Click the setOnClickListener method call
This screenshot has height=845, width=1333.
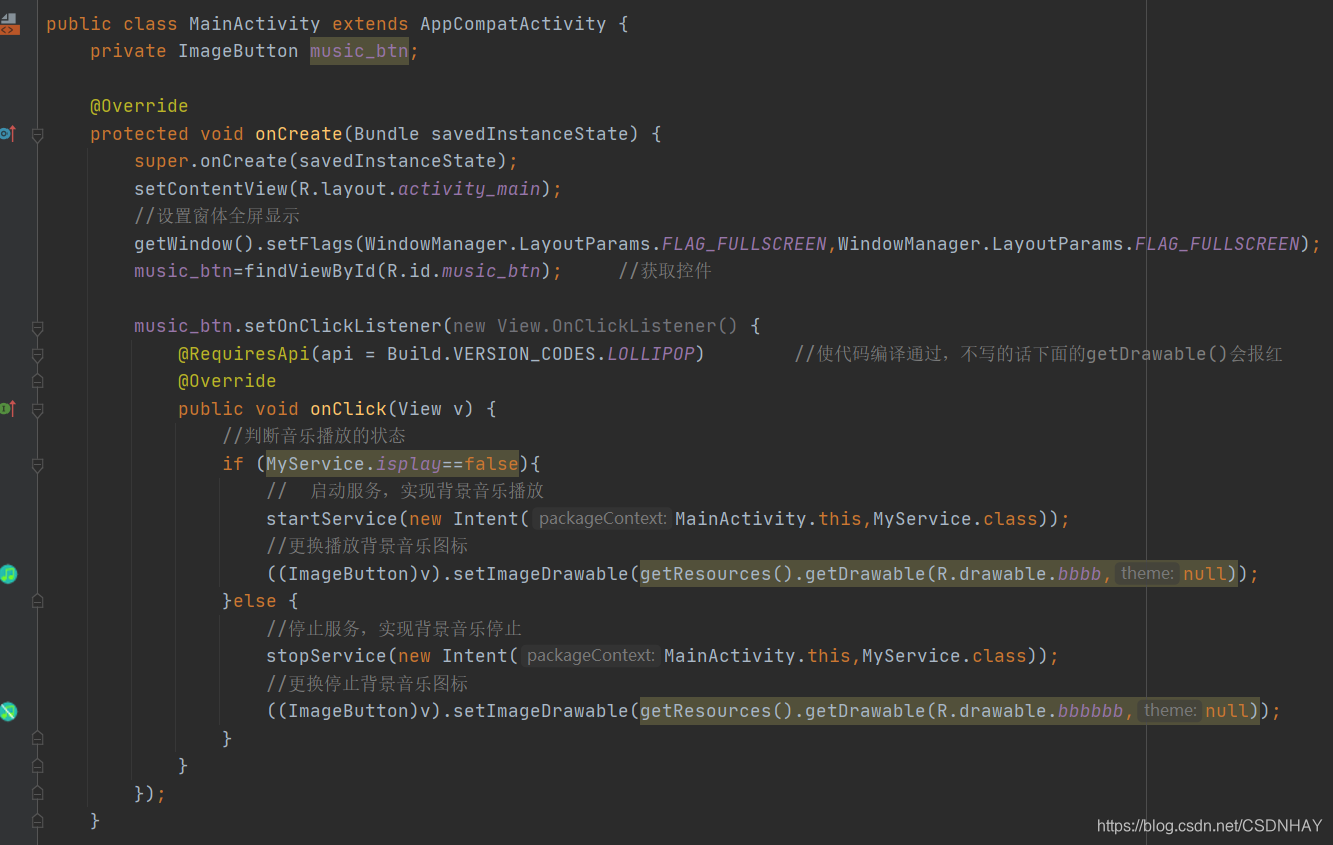pos(343,326)
